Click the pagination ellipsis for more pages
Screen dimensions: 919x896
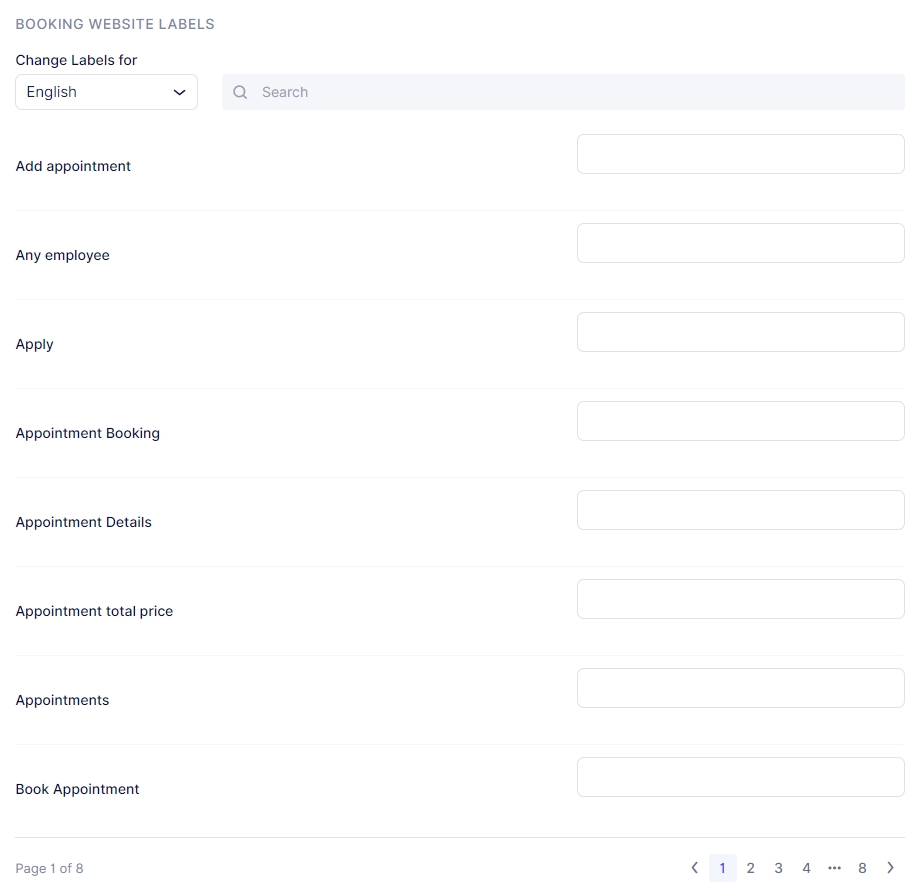[834, 868]
